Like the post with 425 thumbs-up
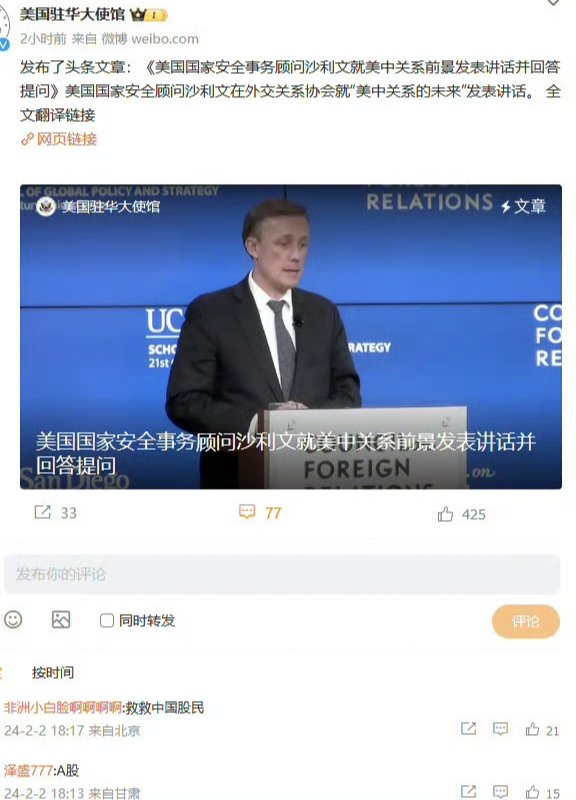Image resolution: width=576 pixels, height=800 pixels. click(445, 514)
